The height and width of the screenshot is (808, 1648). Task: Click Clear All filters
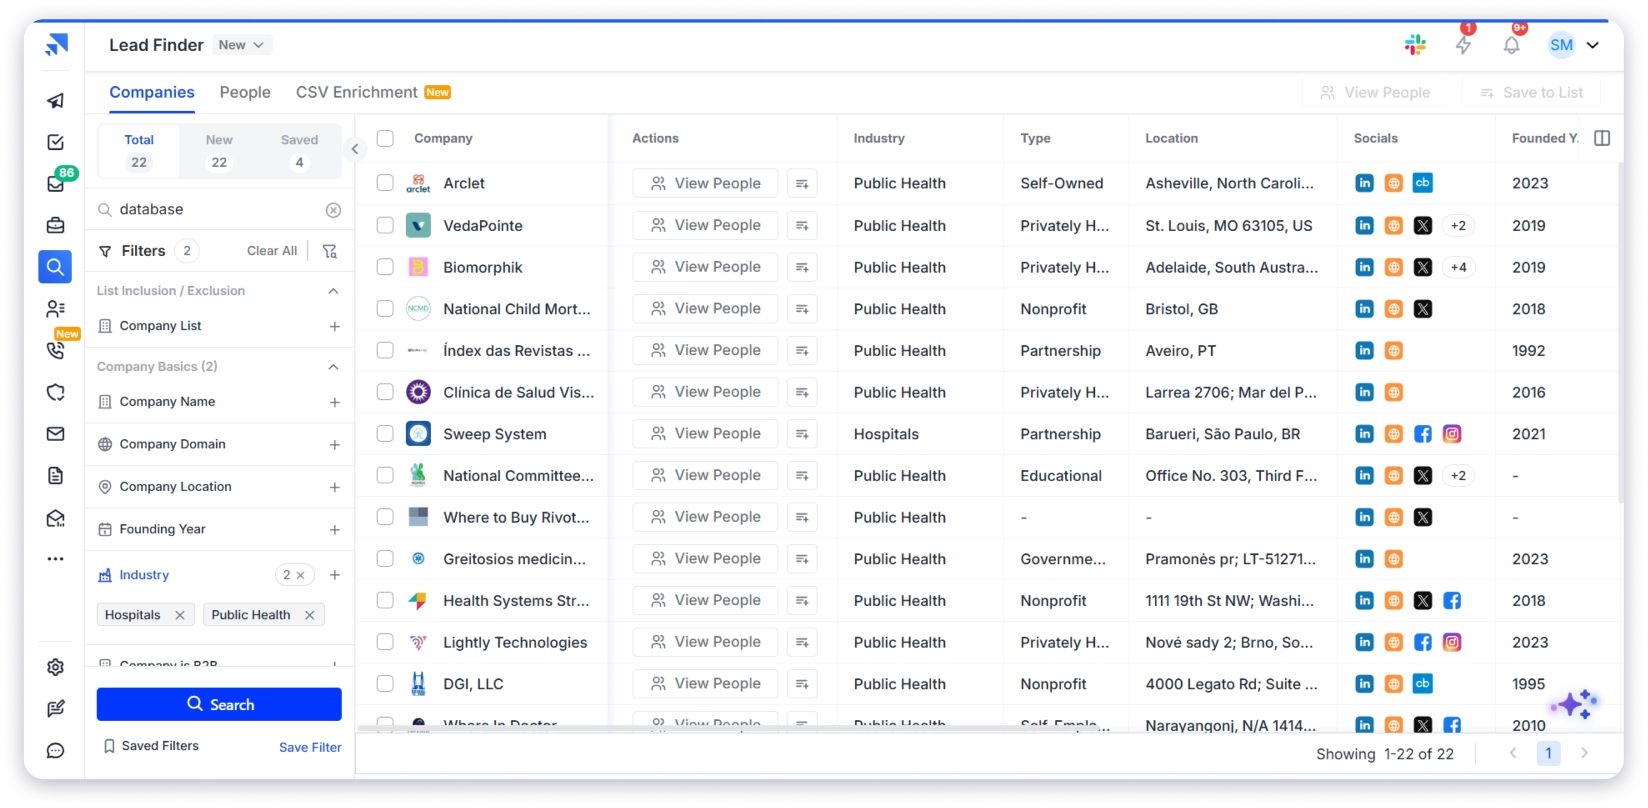272,251
